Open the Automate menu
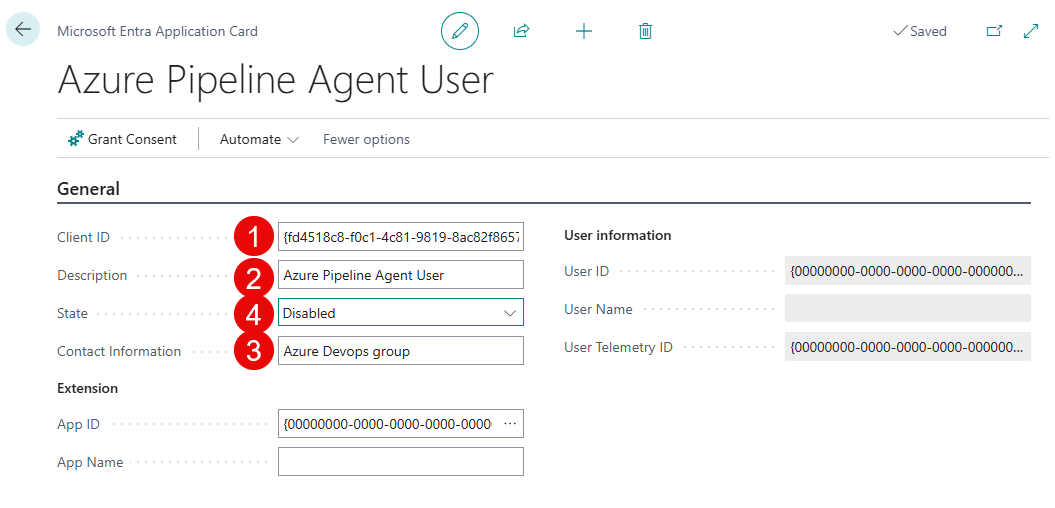Screen dimensions: 1055x508 (259, 139)
